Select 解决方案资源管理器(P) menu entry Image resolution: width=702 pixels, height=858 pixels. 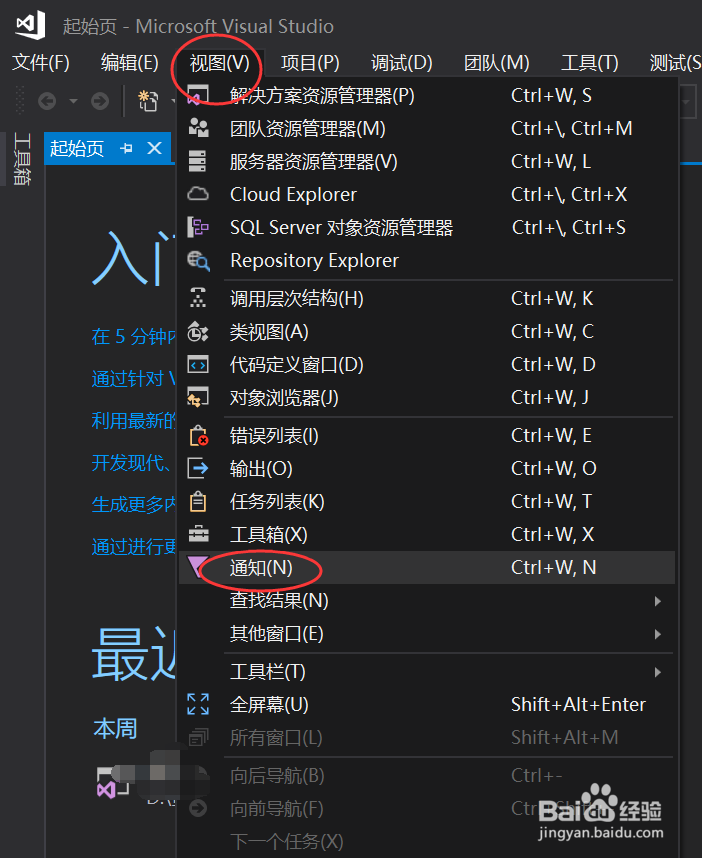click(427, 96)
